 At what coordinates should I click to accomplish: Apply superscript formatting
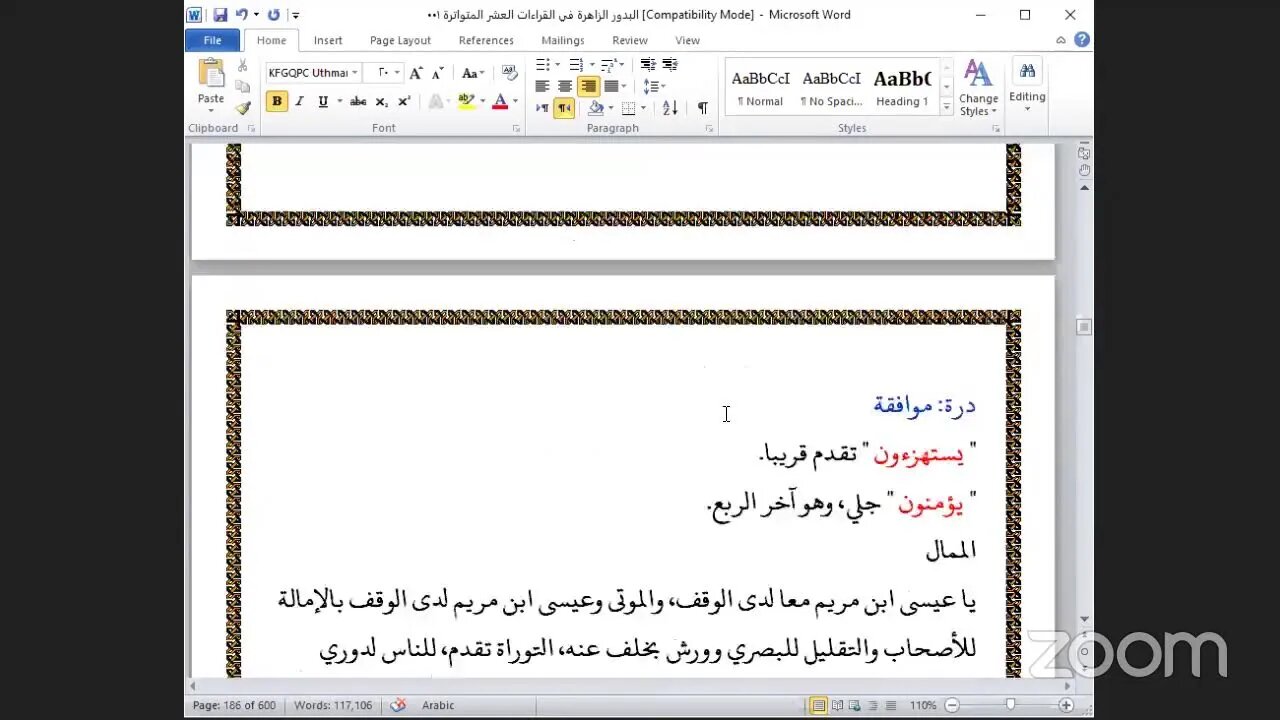pyautogui.click(x=404, y=101)
